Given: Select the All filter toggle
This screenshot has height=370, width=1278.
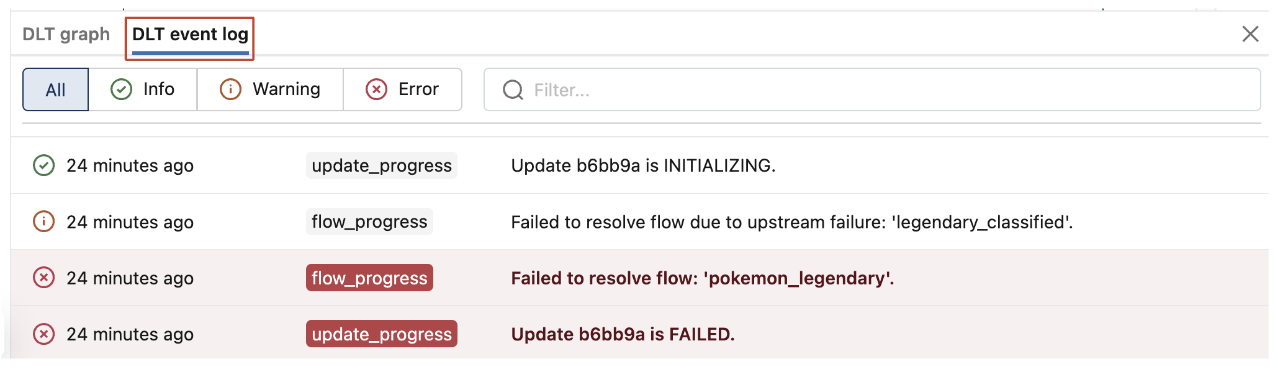Looking at the screenshot, I should pos(56,89).
